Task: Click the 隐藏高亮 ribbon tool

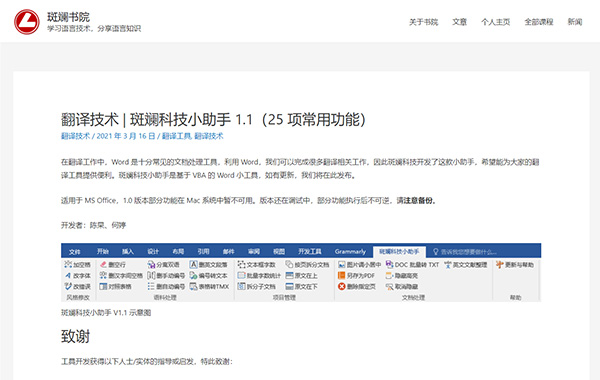Action: pos(402,275)
